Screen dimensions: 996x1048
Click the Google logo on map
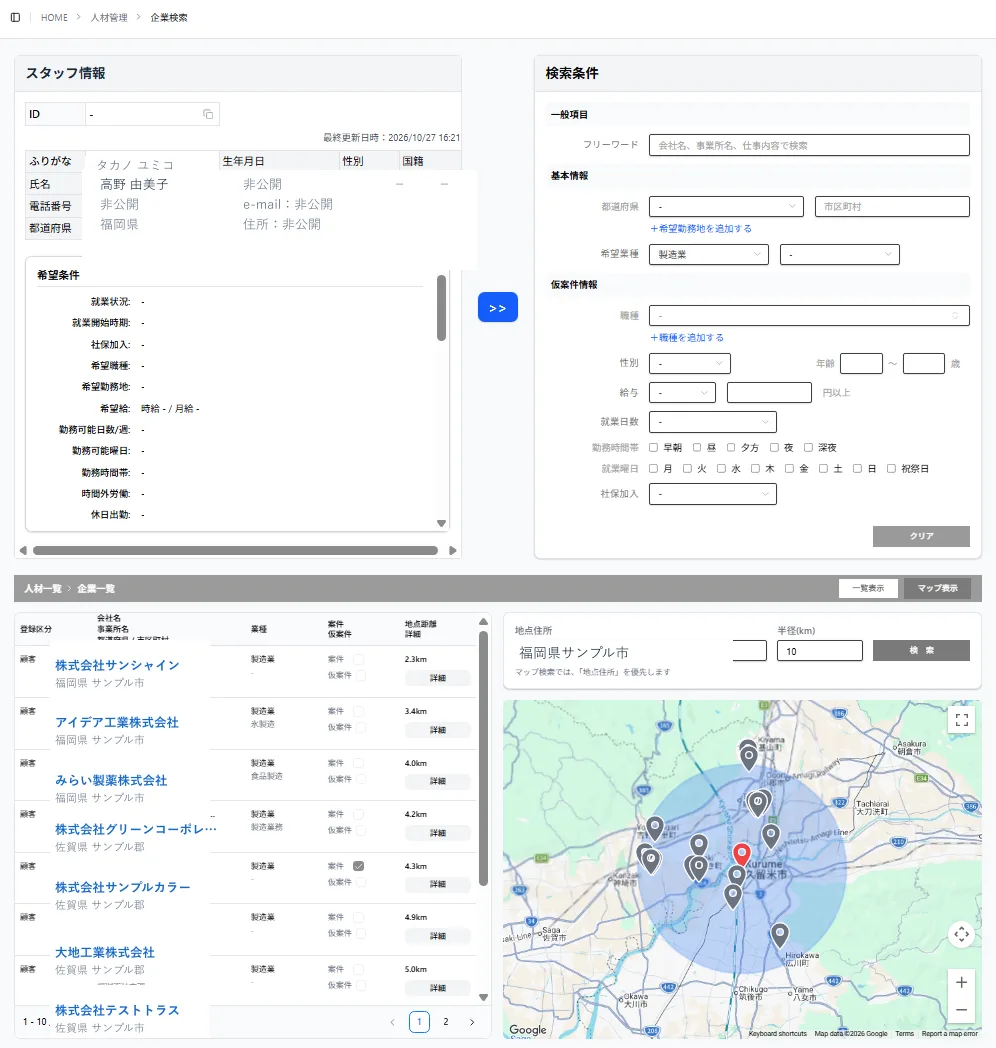[x=527, y=1030]
